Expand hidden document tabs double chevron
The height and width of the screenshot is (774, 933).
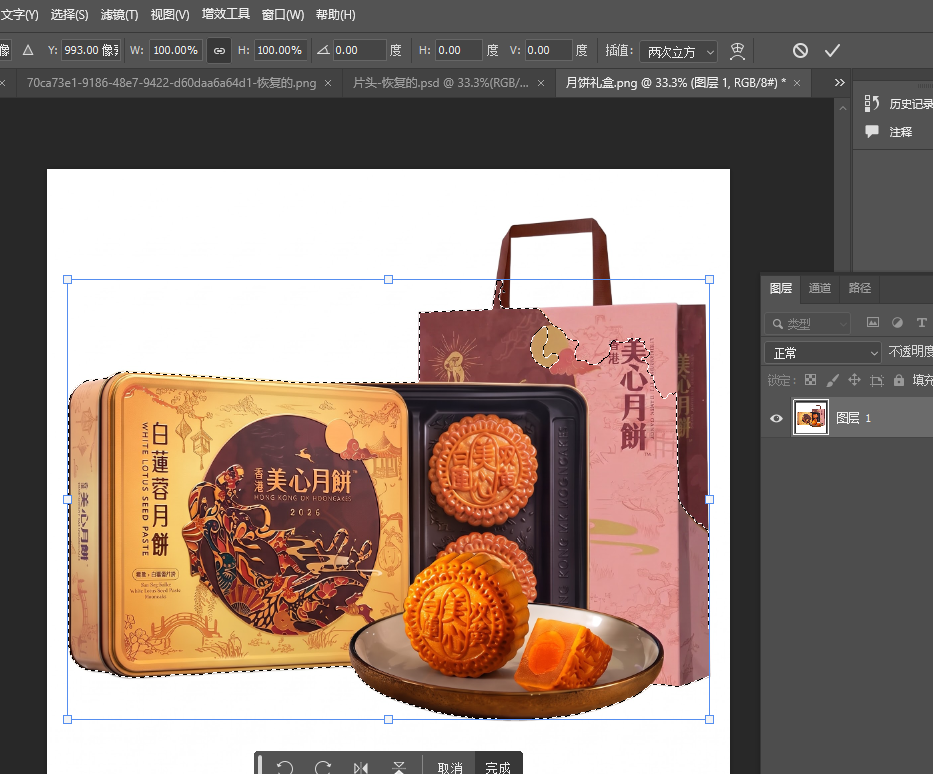[x=840, y=83]
